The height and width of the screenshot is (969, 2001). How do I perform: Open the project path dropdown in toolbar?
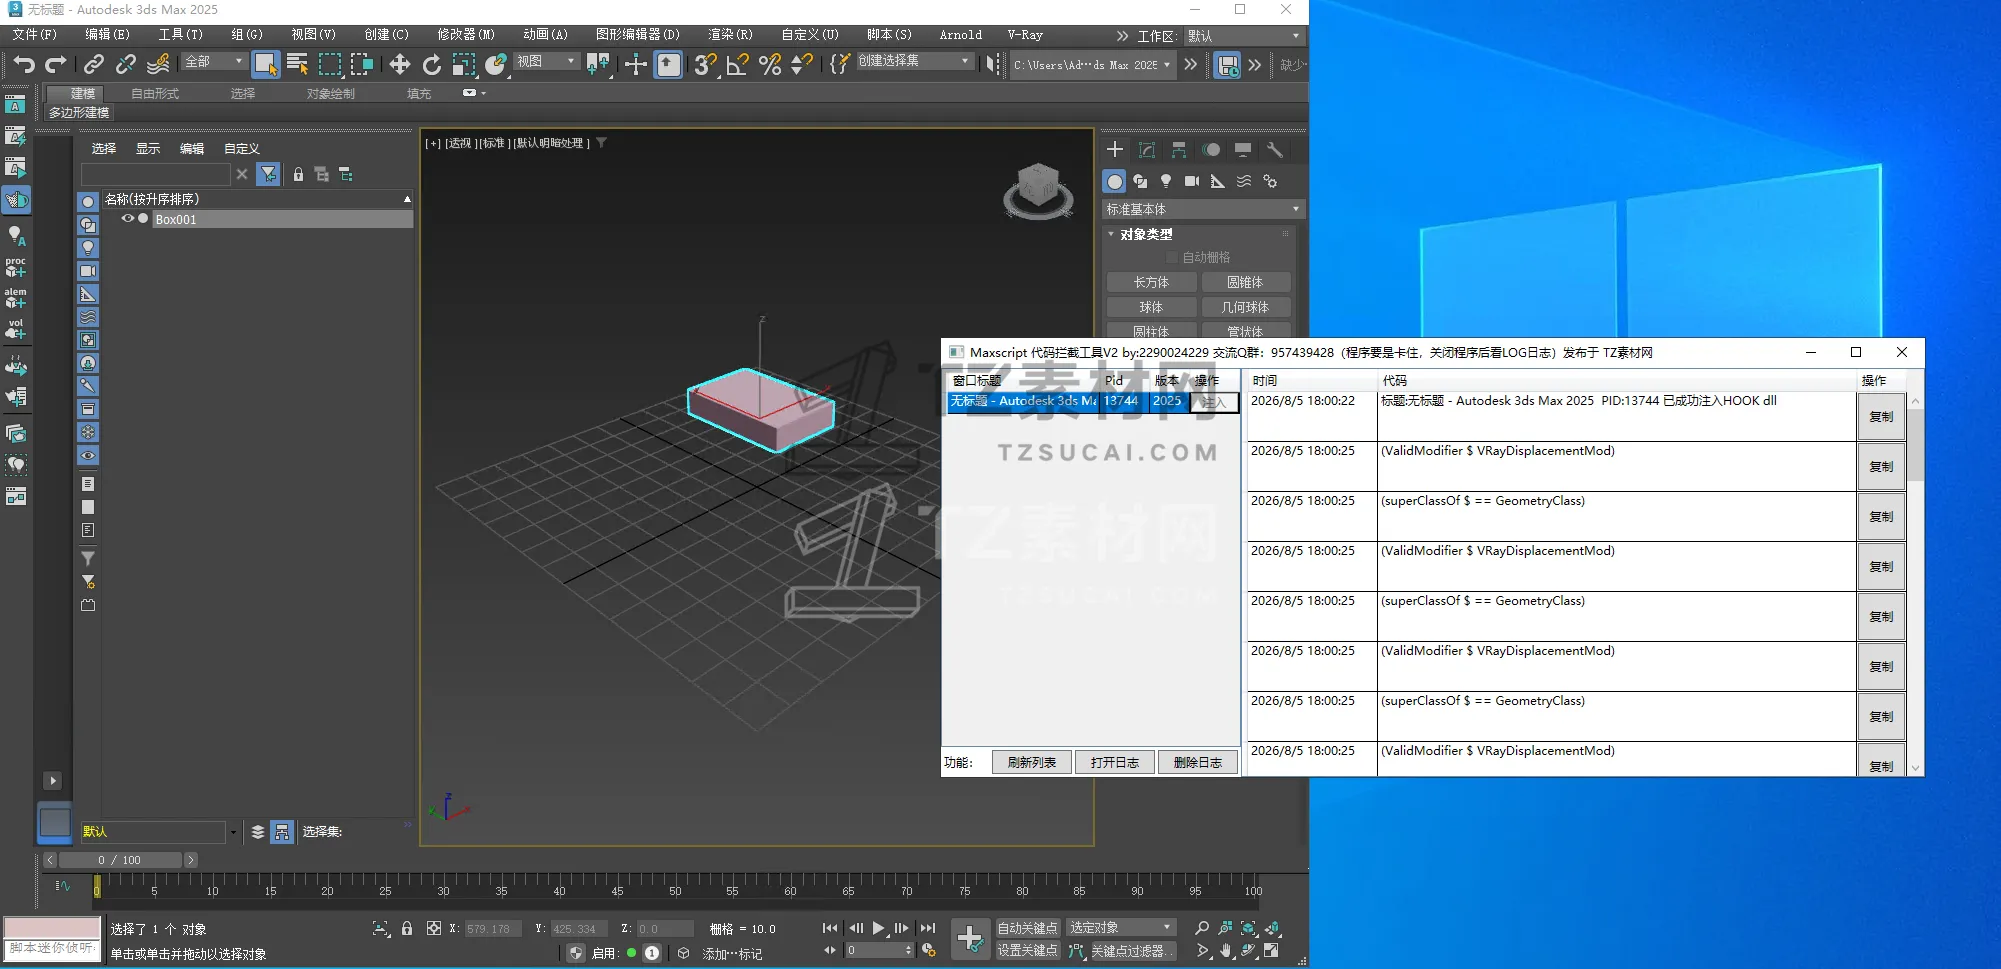[1092, 65]
